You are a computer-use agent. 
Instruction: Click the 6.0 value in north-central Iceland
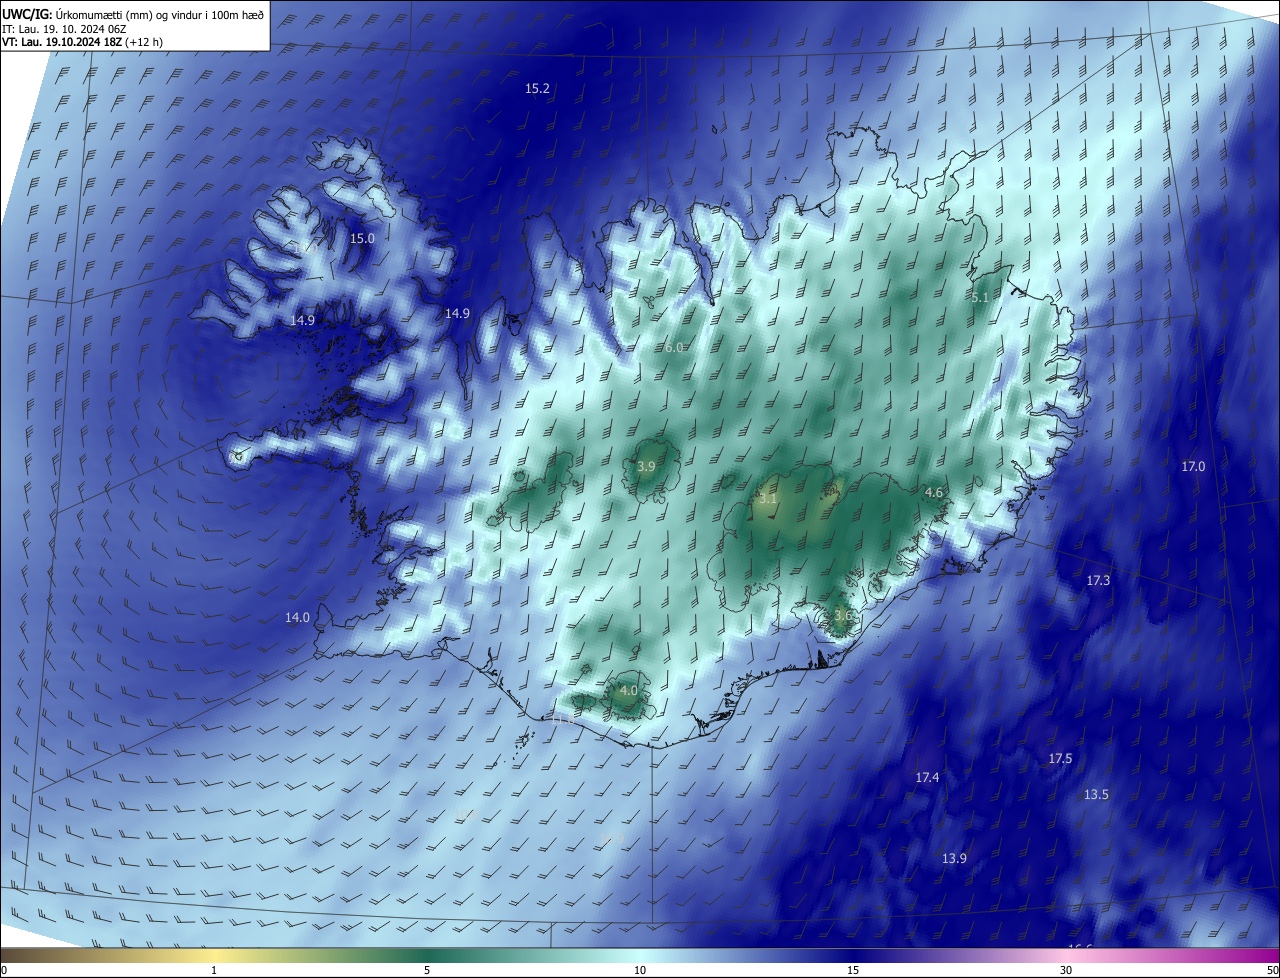pos(674,348)
